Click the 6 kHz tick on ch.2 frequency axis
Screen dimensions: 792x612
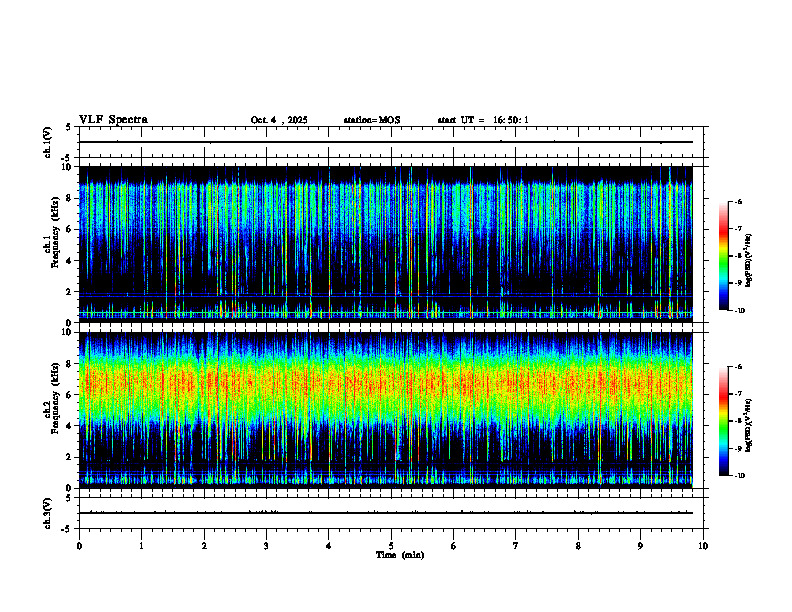(70, 395)
